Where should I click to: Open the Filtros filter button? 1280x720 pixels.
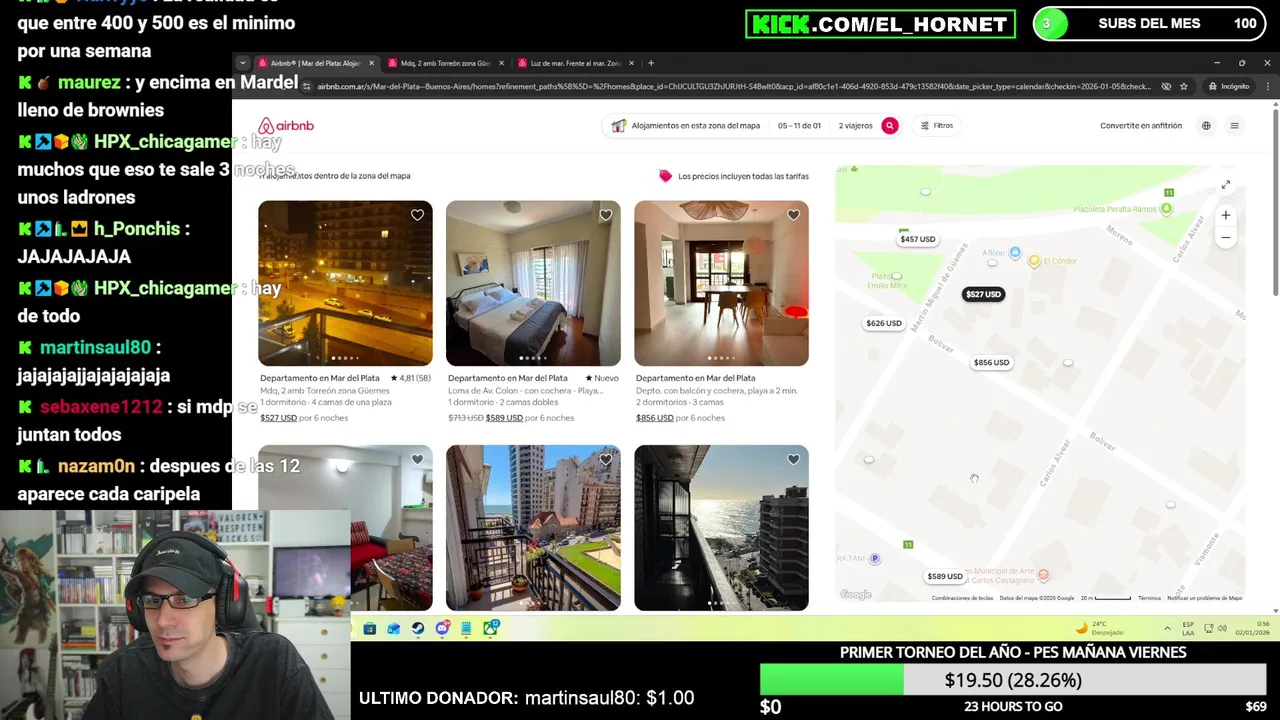(937, 126)
